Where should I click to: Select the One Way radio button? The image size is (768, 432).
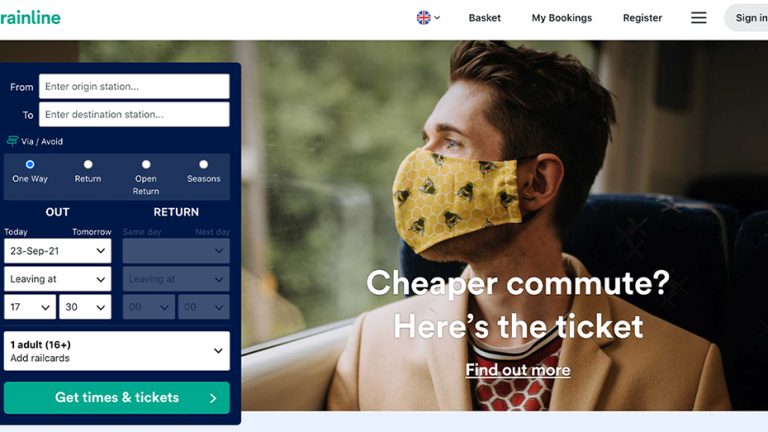click(30, 164)
